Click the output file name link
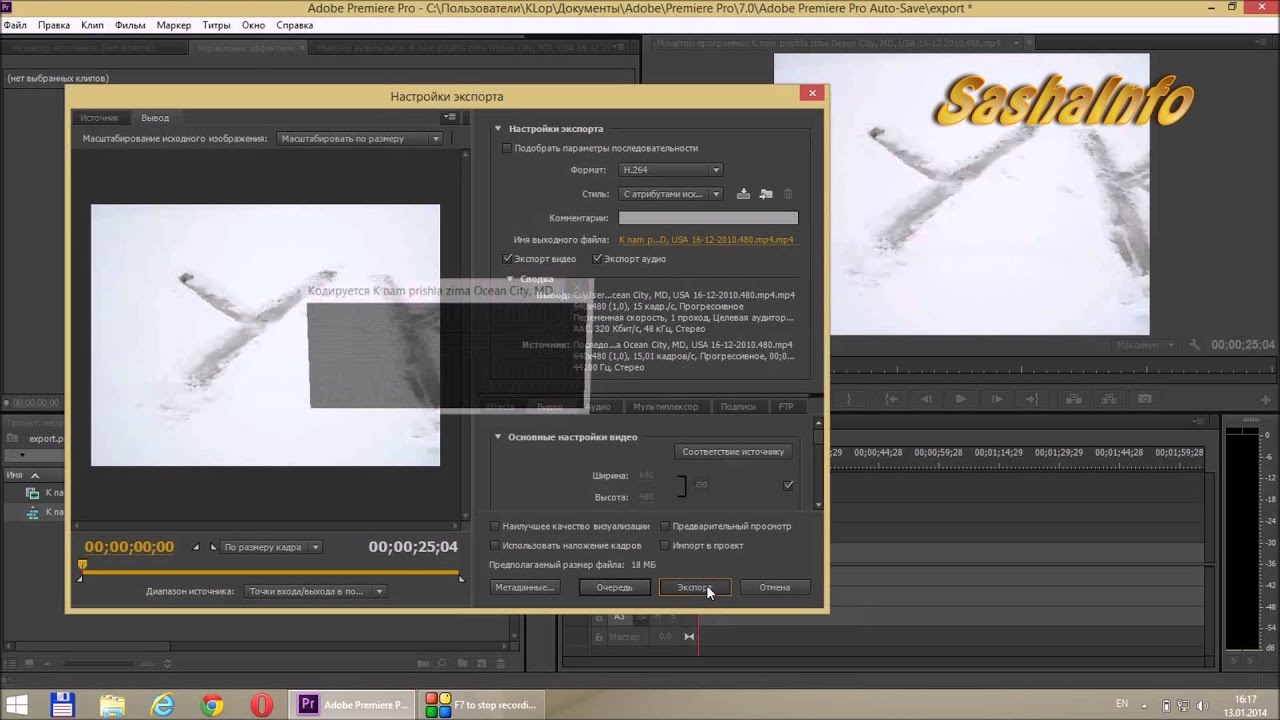The width and height of the screenshot is (1280, 720). [x=706, y=240]
